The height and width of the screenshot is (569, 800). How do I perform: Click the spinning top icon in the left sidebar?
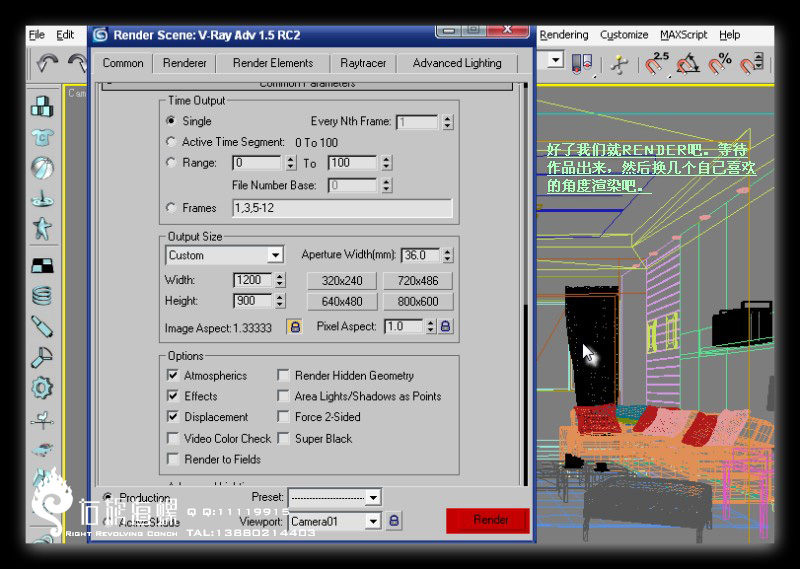click(x=42, y=198)
